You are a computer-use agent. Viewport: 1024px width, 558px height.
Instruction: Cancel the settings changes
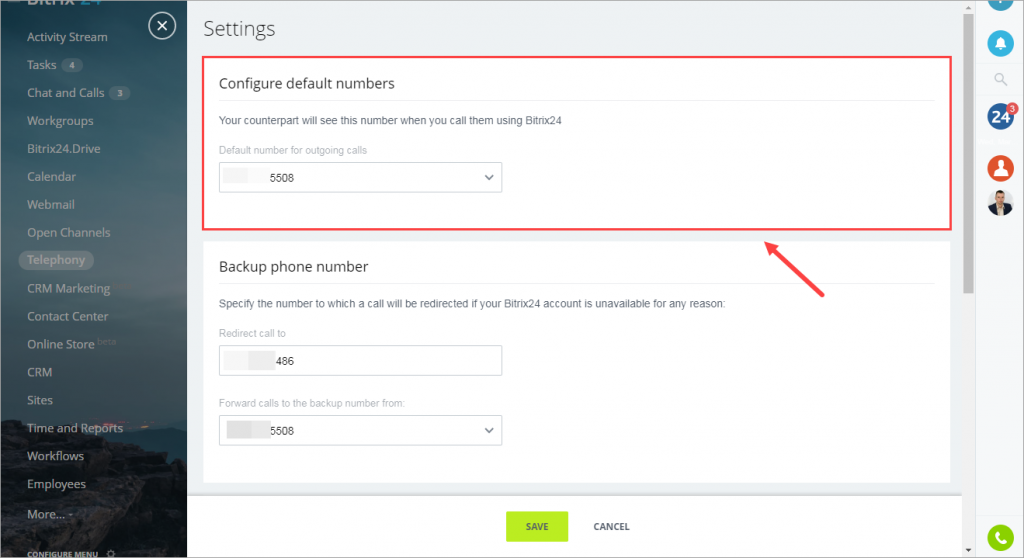611,526
